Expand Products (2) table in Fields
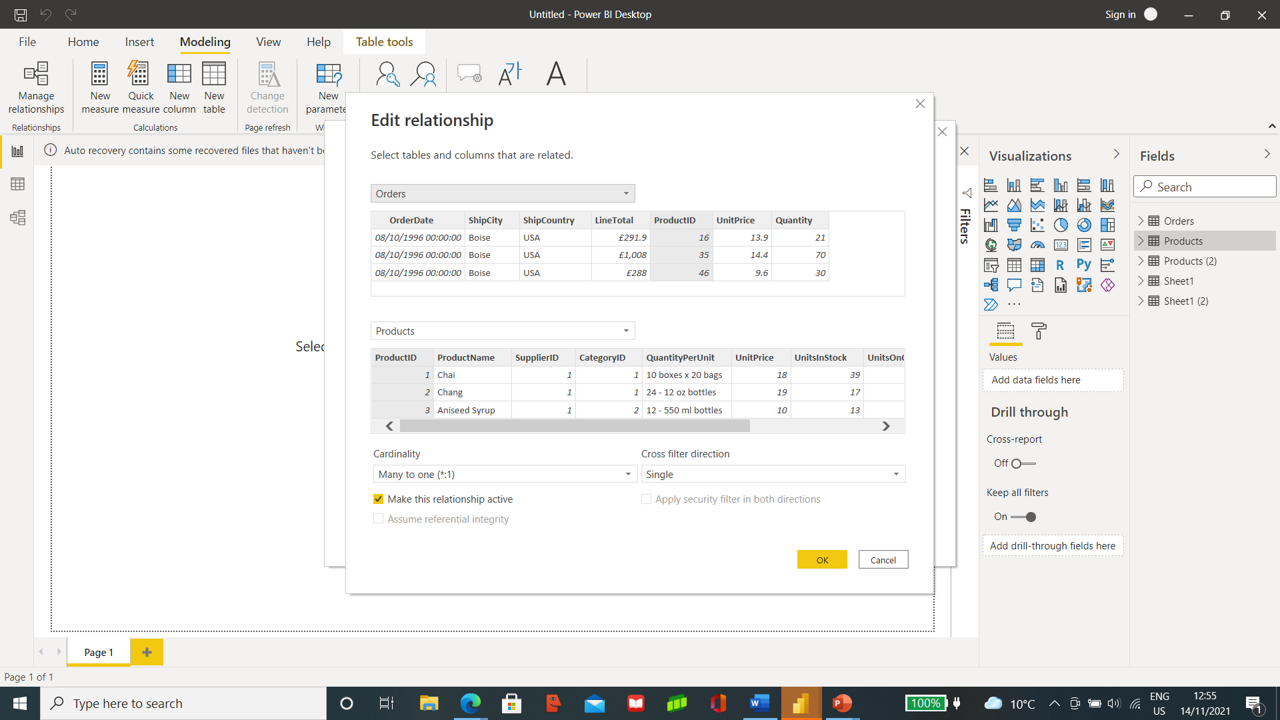 click(x=1141, y=261)
